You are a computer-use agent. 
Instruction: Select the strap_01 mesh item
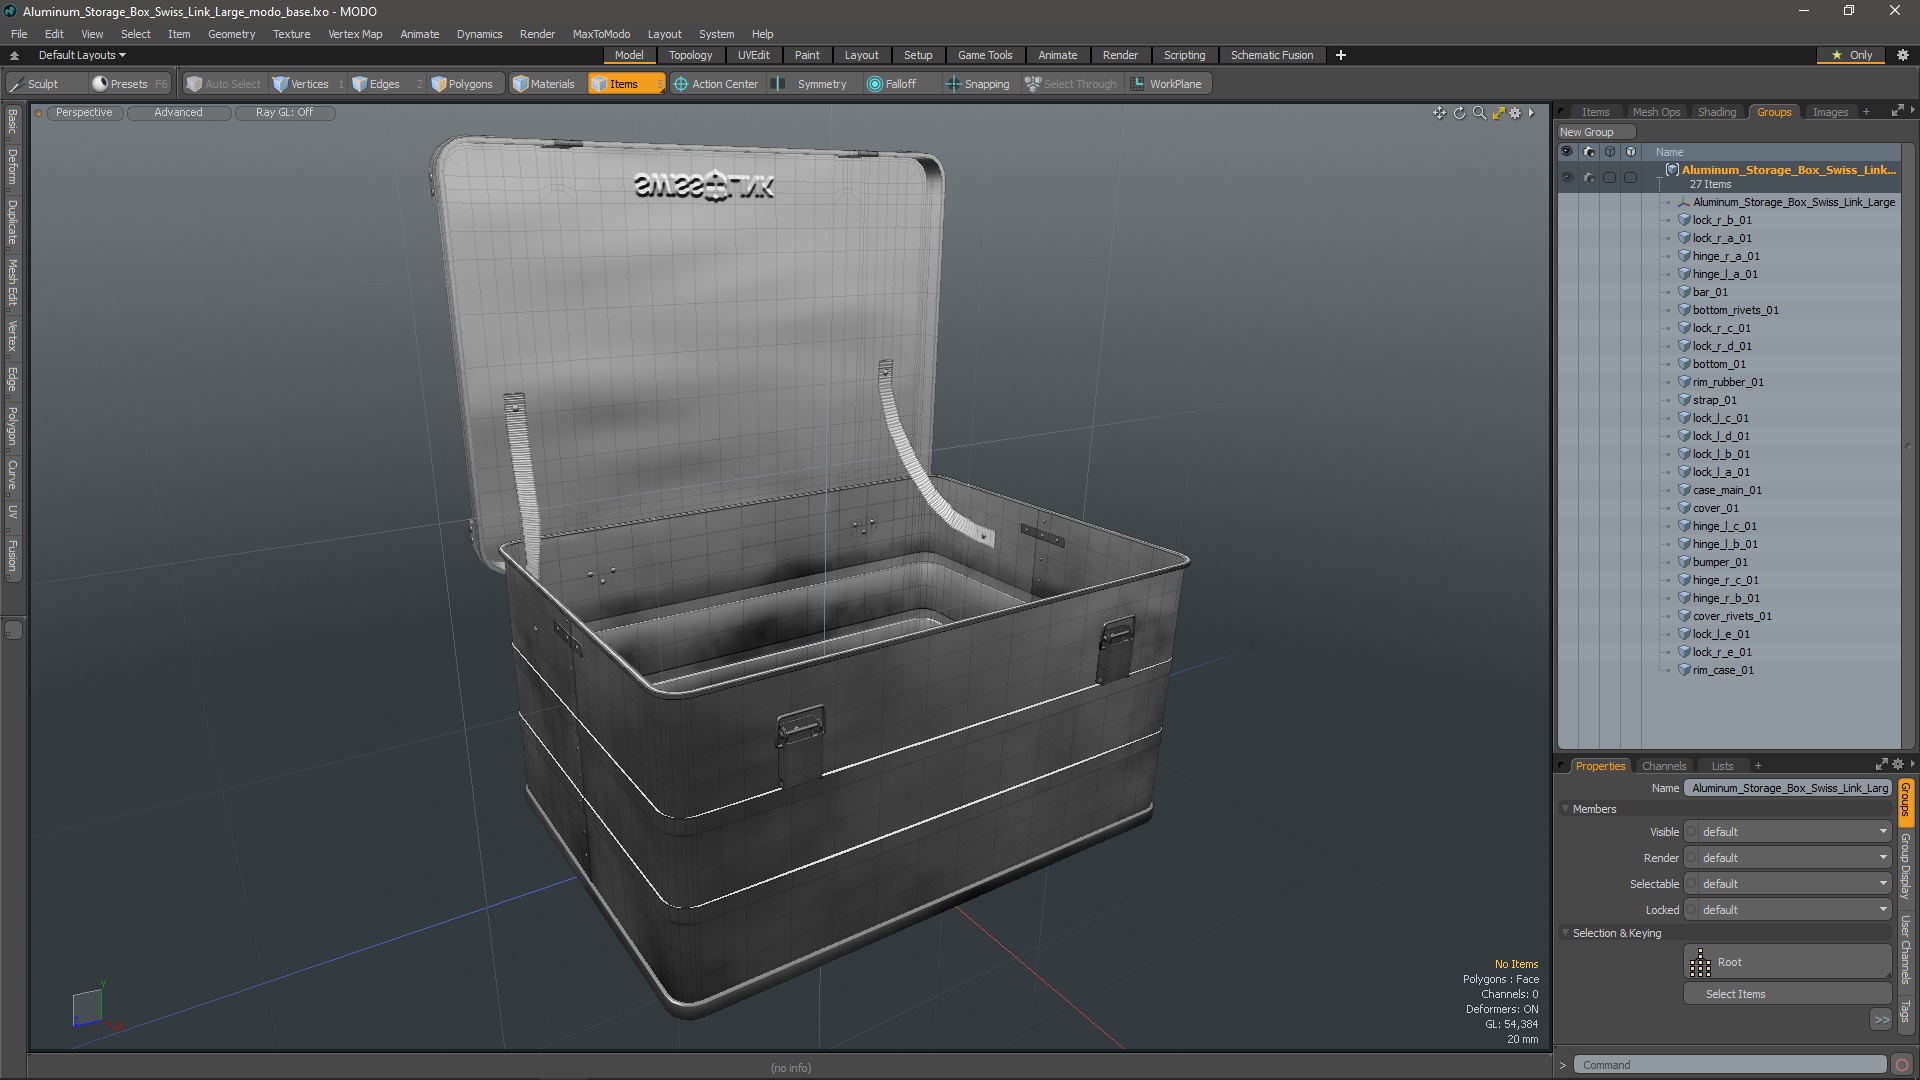(1714, 400)
